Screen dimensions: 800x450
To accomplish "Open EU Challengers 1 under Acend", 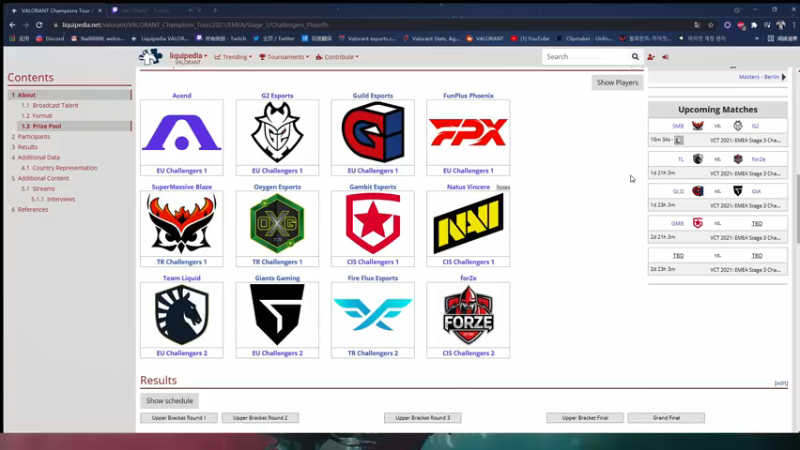I will [182, 170].
